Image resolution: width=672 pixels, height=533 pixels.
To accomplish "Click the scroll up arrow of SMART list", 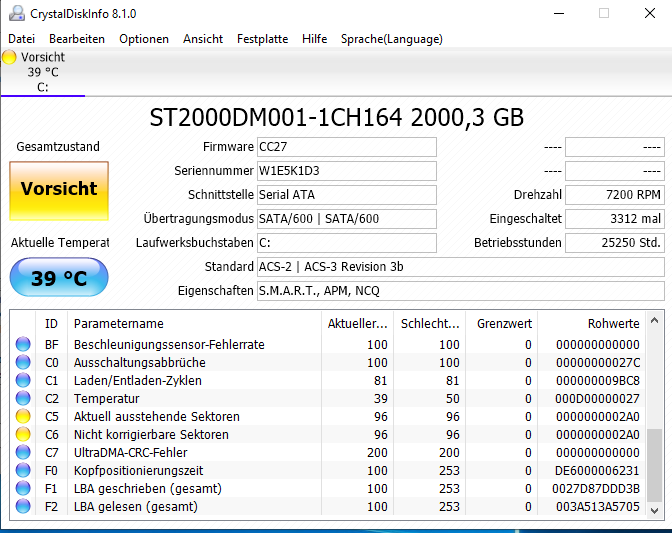I will (654, 320).
